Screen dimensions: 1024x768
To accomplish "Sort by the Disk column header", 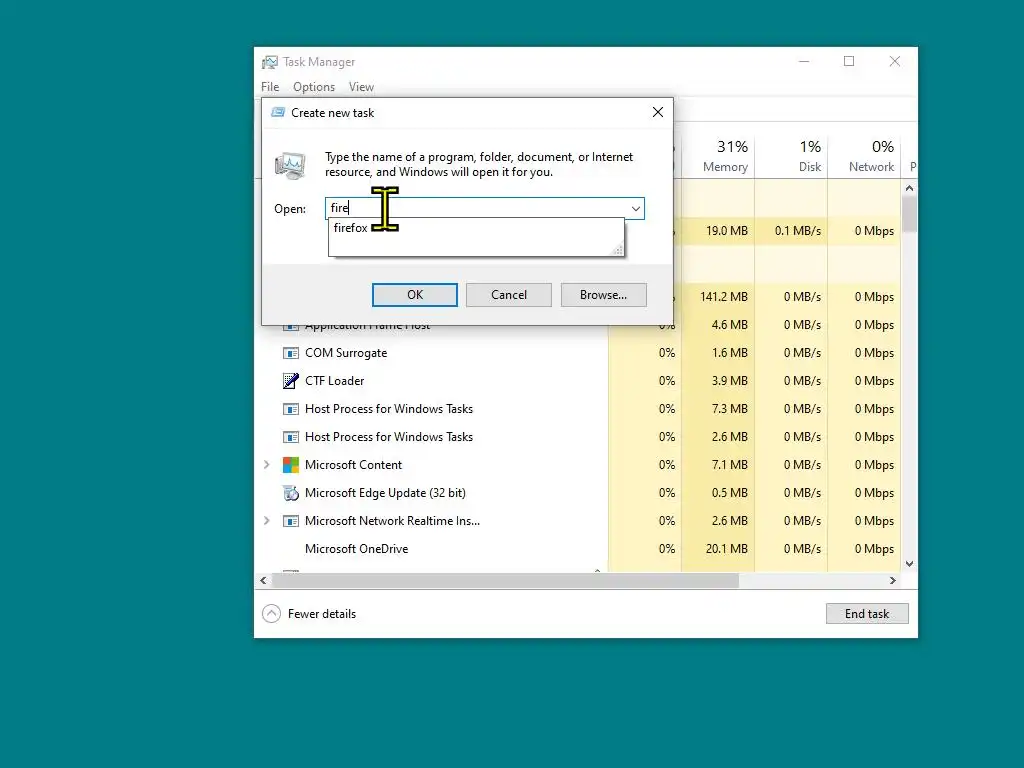I will point(792,156).
